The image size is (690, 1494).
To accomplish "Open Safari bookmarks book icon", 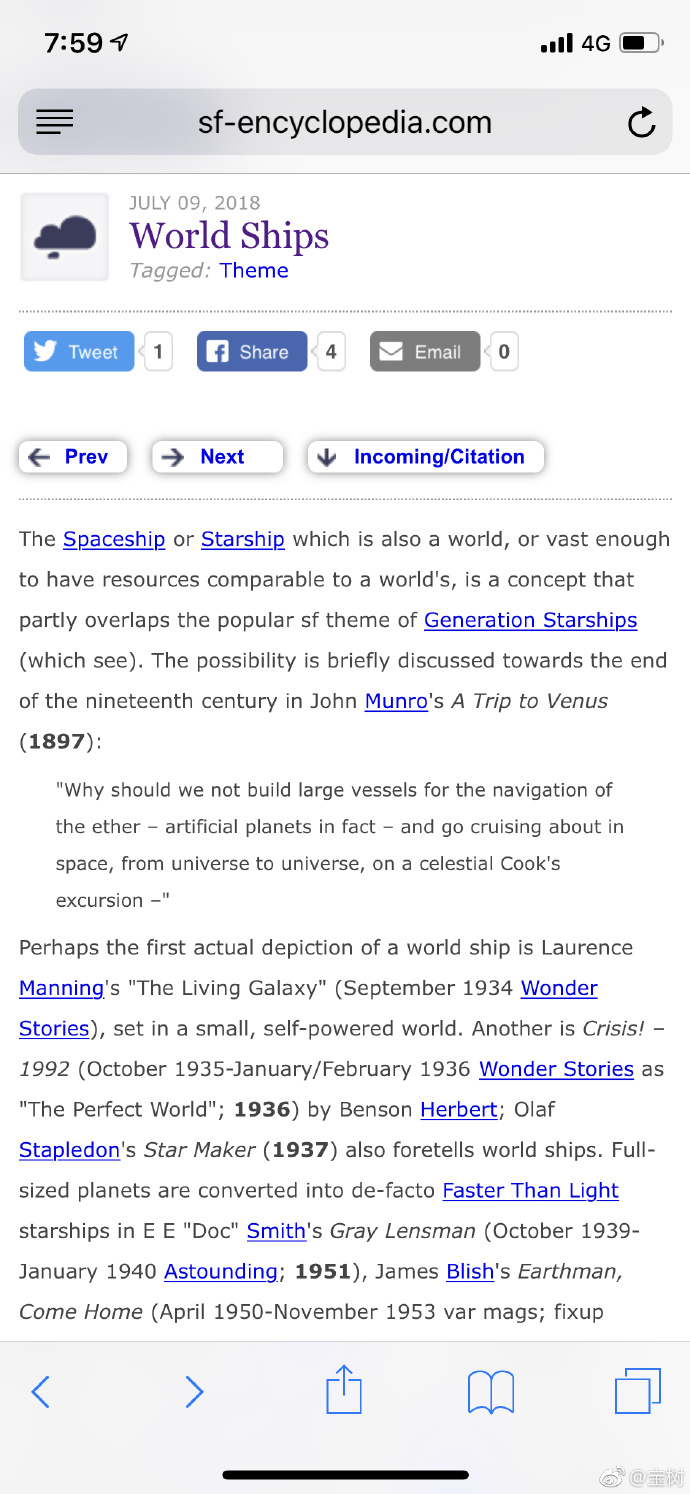I will [491, 1391].
